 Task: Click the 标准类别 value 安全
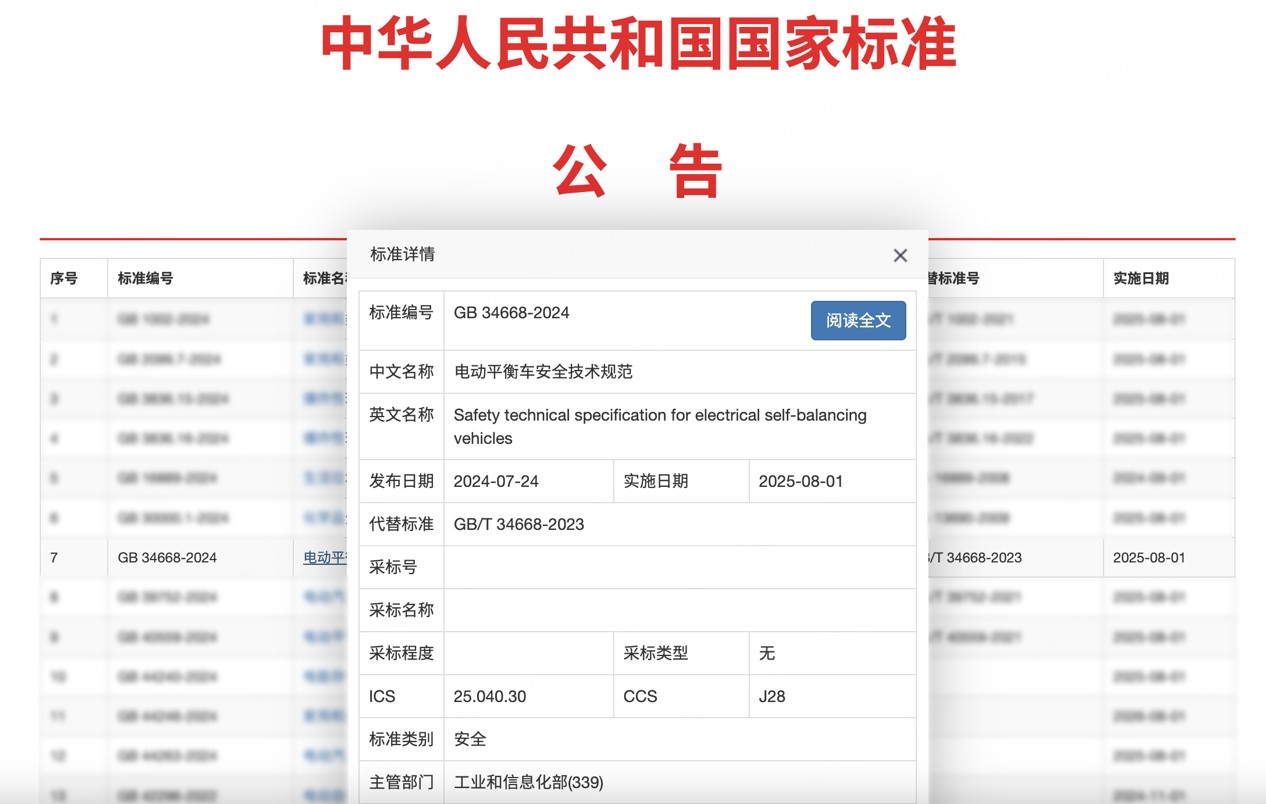(469, 739)
